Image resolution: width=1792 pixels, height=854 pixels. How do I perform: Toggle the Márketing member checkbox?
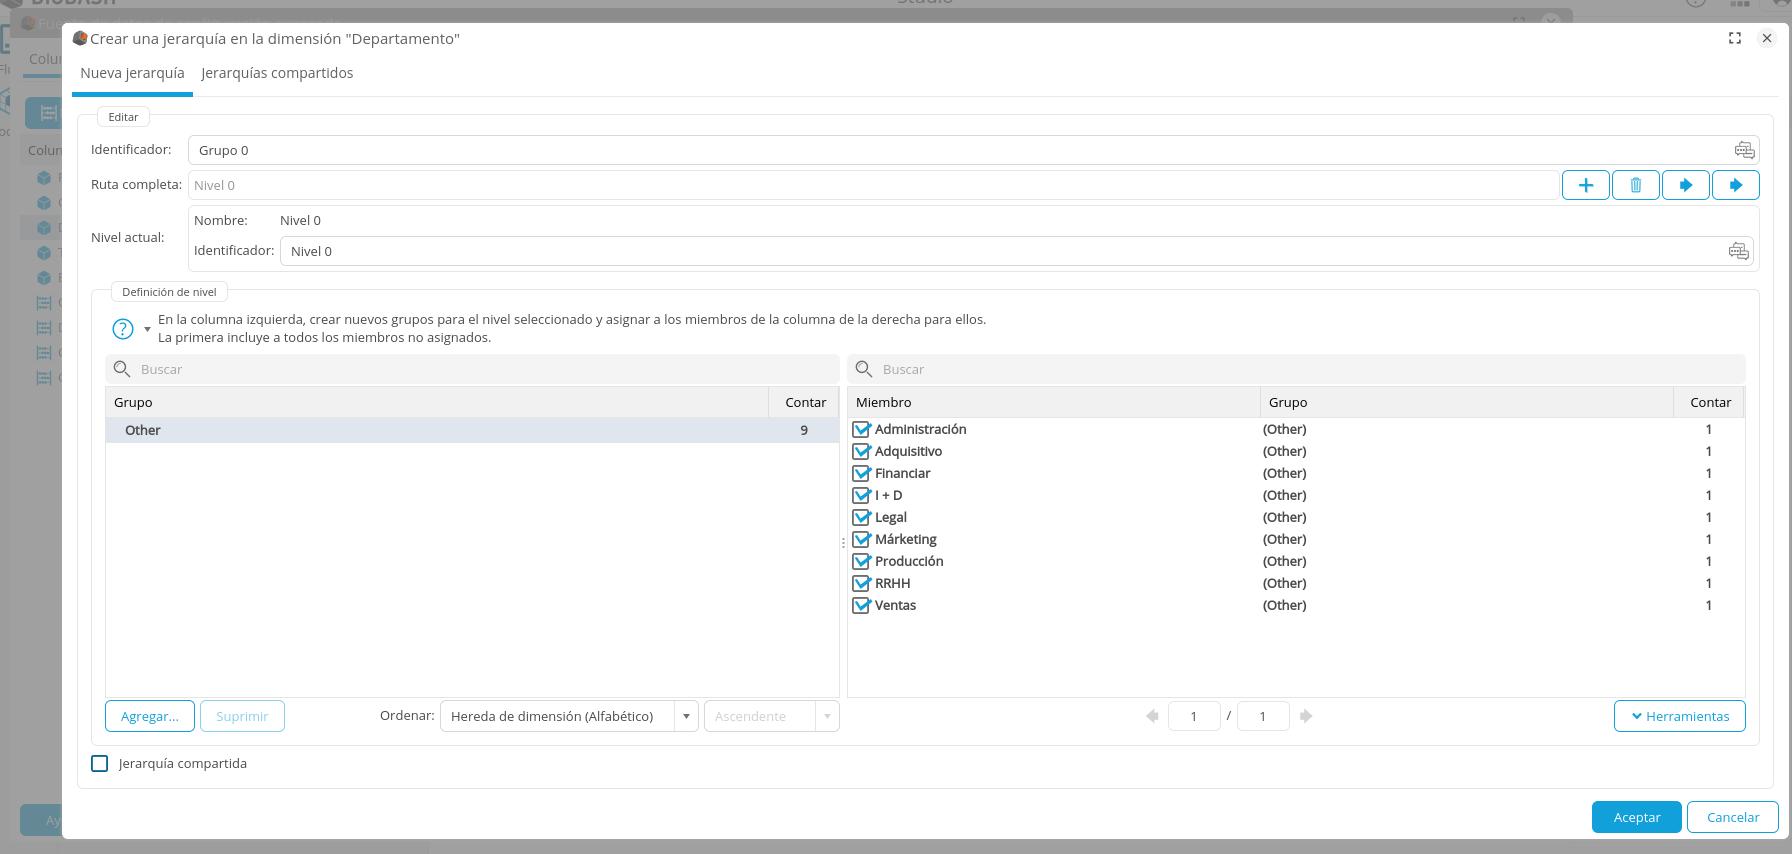[861, 539]
